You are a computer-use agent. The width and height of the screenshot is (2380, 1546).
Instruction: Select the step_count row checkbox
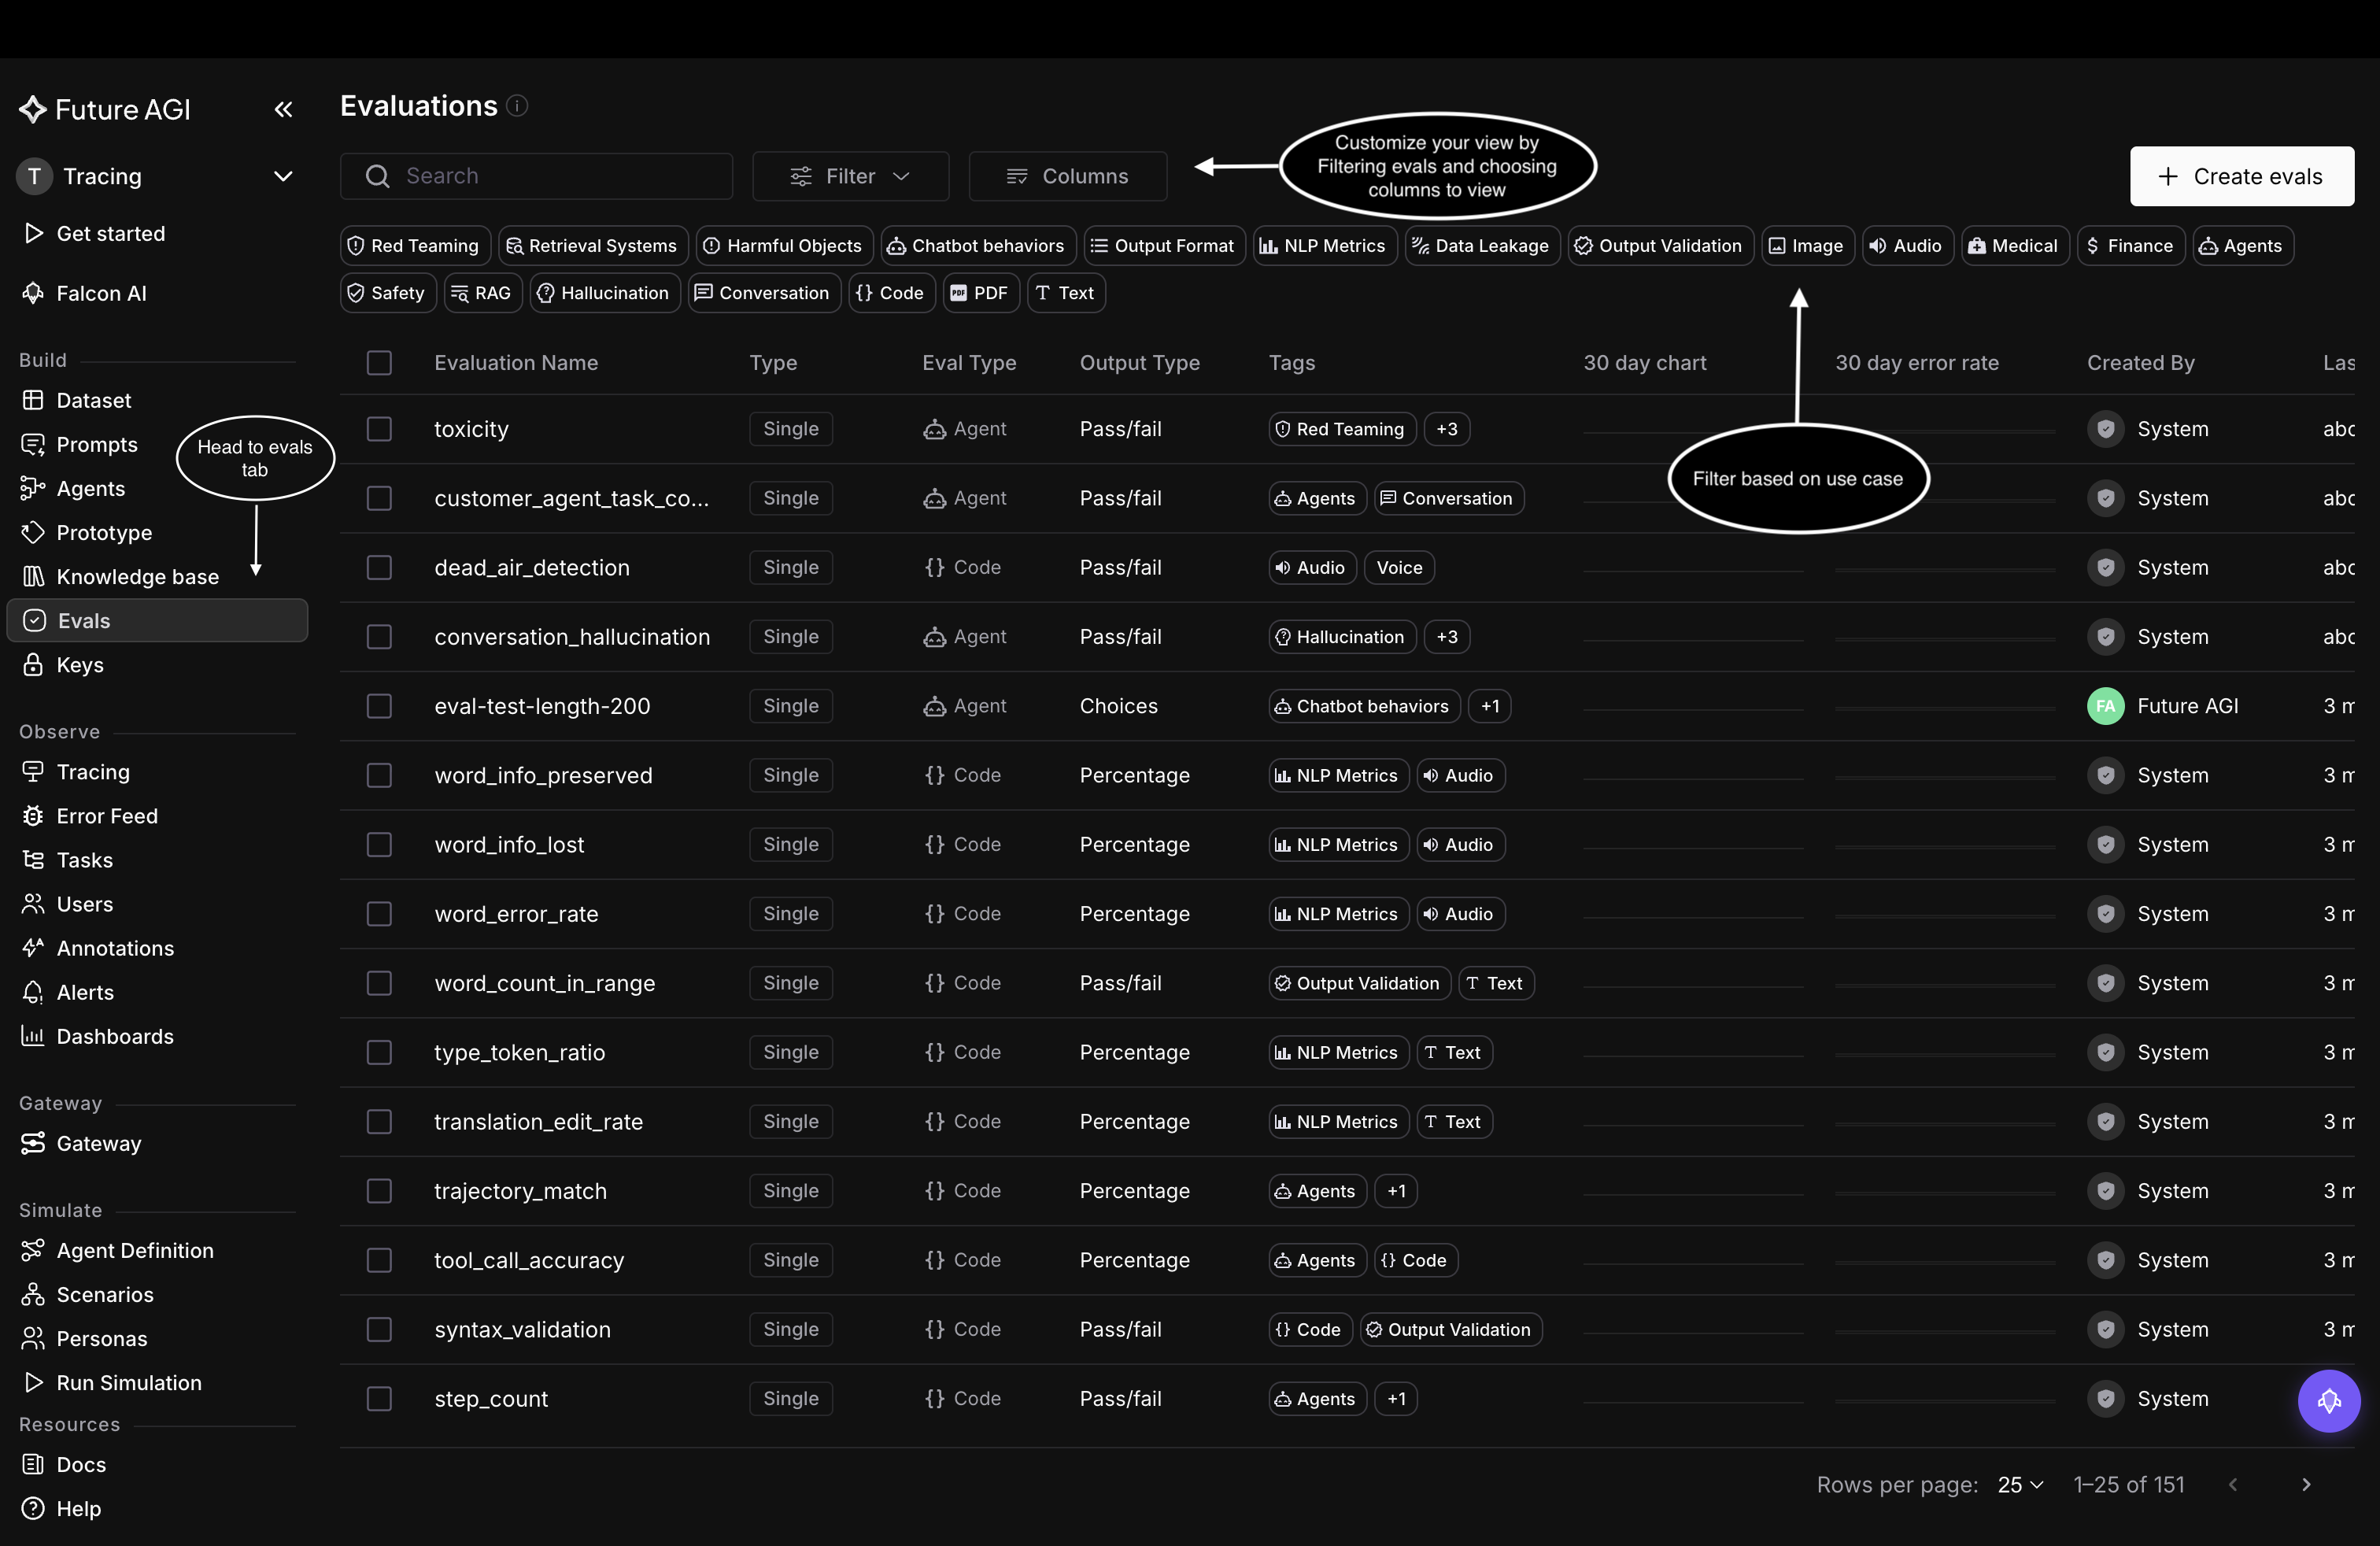(x=379, y=1398)
